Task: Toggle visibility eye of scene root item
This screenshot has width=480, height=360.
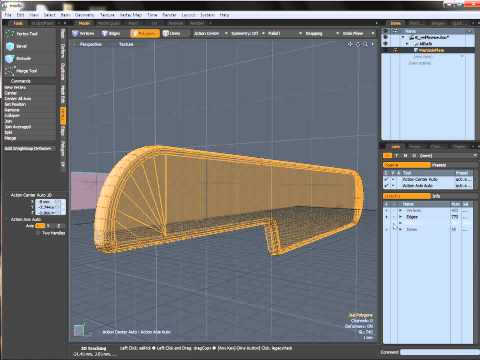Action: pos(385,37)
